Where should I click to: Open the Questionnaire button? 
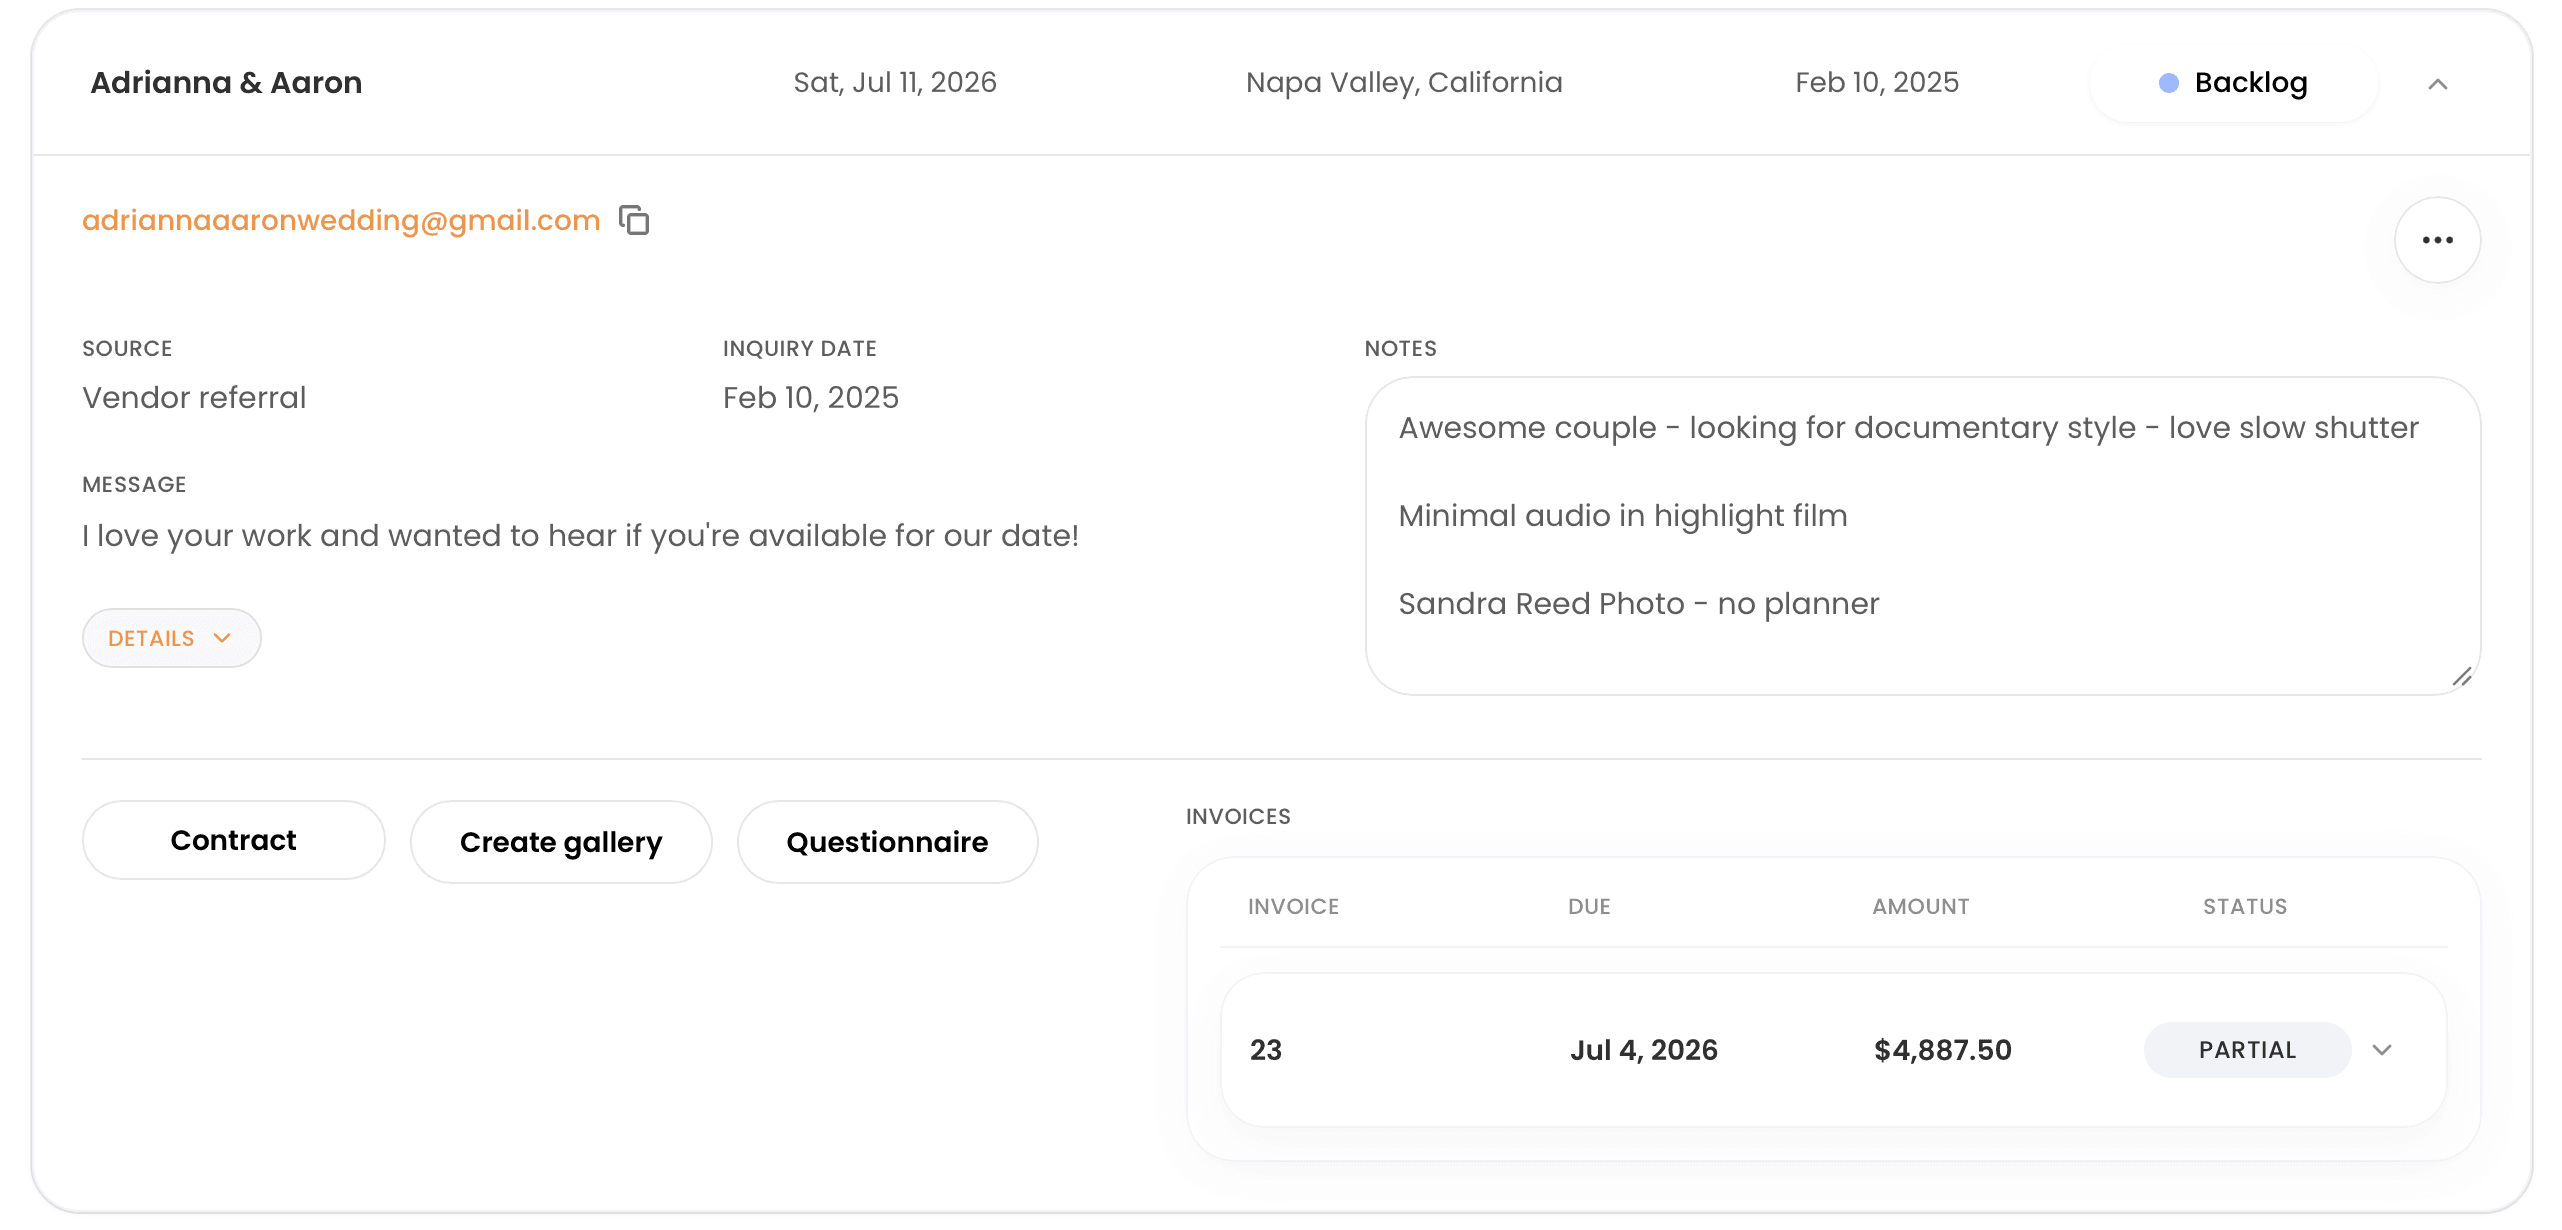[887, 842]
